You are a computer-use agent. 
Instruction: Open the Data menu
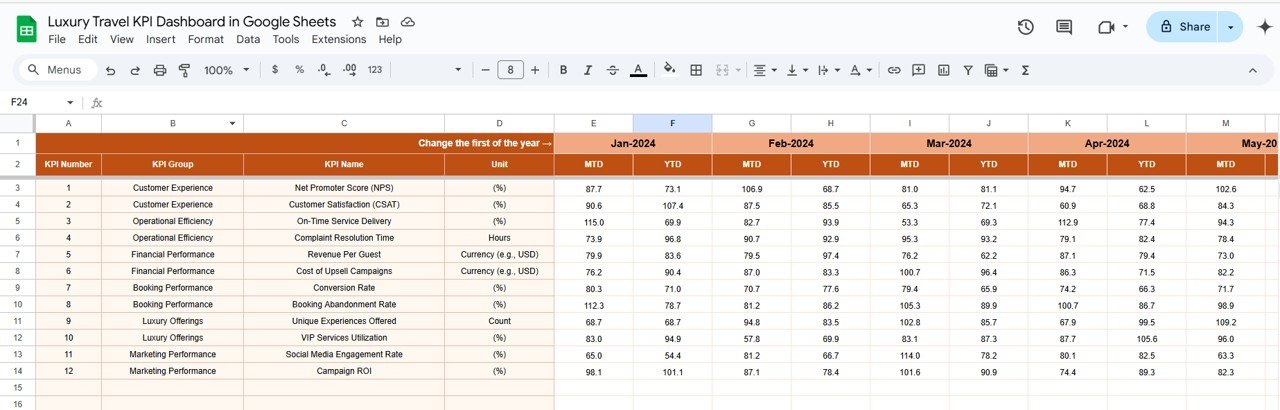click(248, 39)
